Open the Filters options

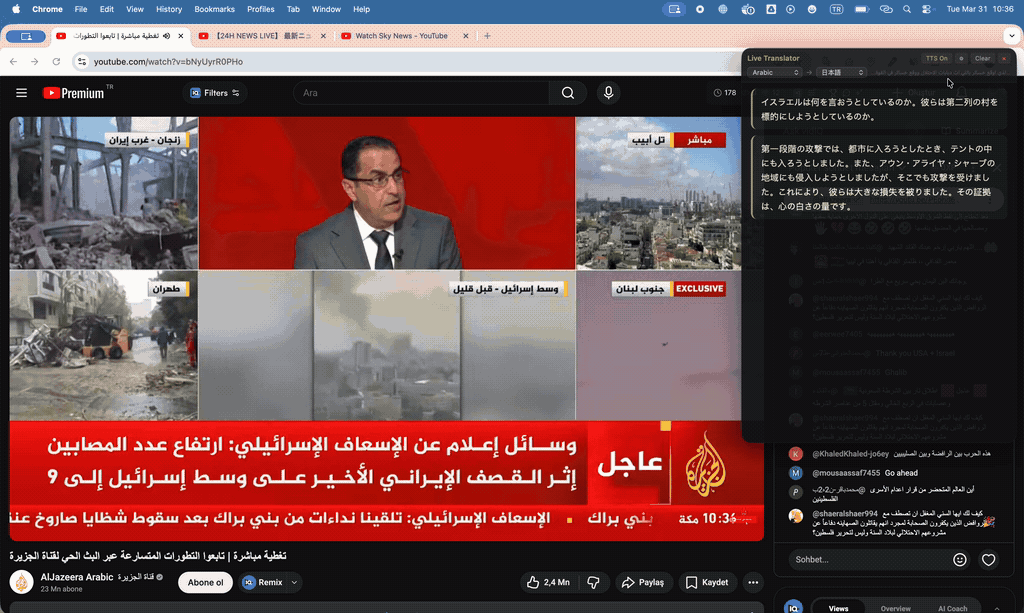point(214,93)
